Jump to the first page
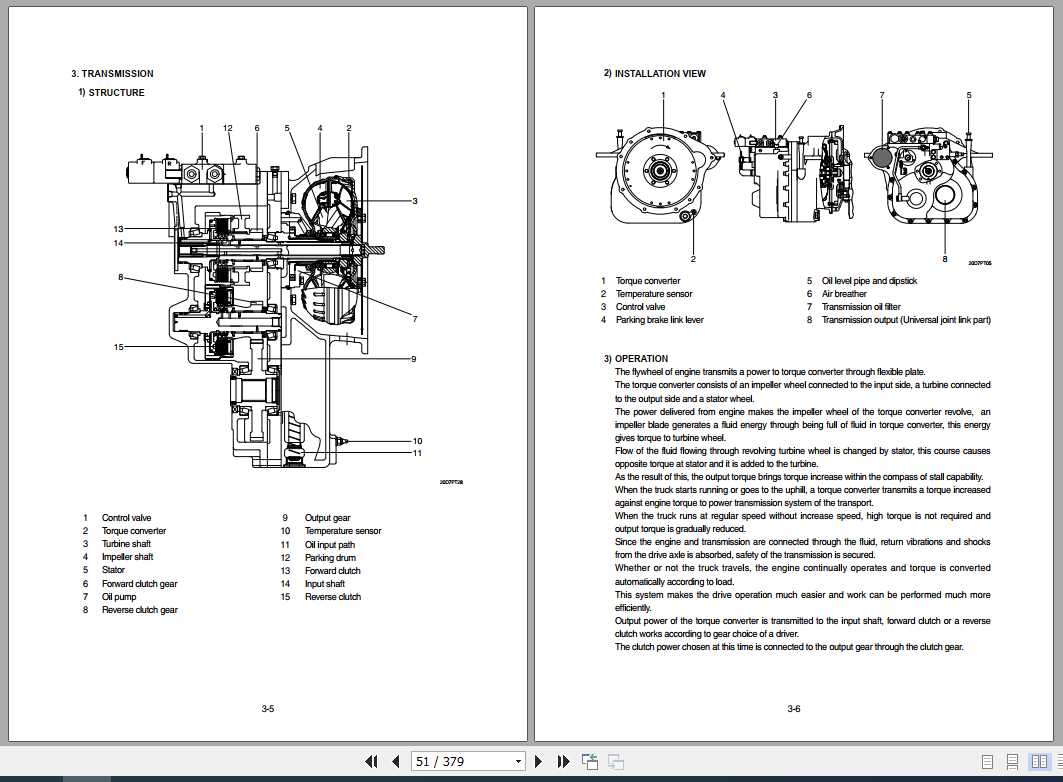1063x782 pixels. (x=371, y=761)
